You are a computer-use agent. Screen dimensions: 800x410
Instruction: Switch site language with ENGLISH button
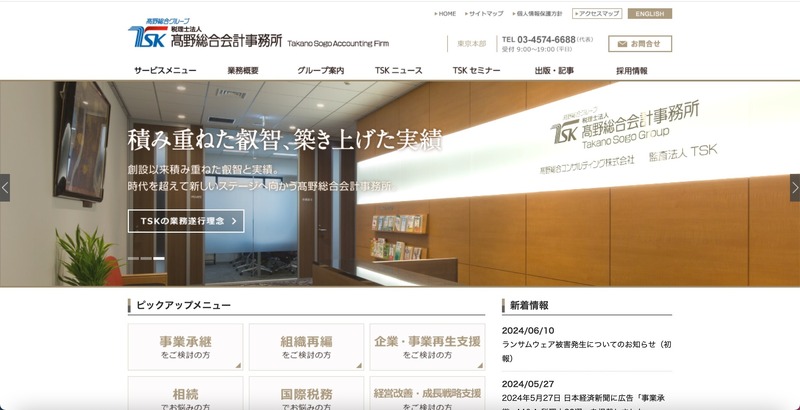point(649,14)
